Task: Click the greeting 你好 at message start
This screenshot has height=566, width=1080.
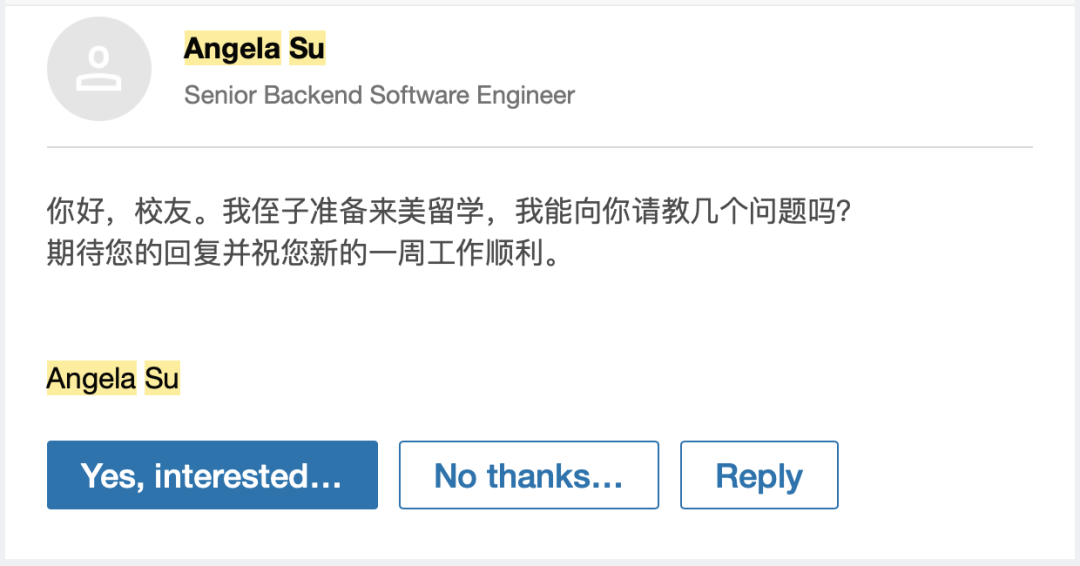Action: (76, 211)
